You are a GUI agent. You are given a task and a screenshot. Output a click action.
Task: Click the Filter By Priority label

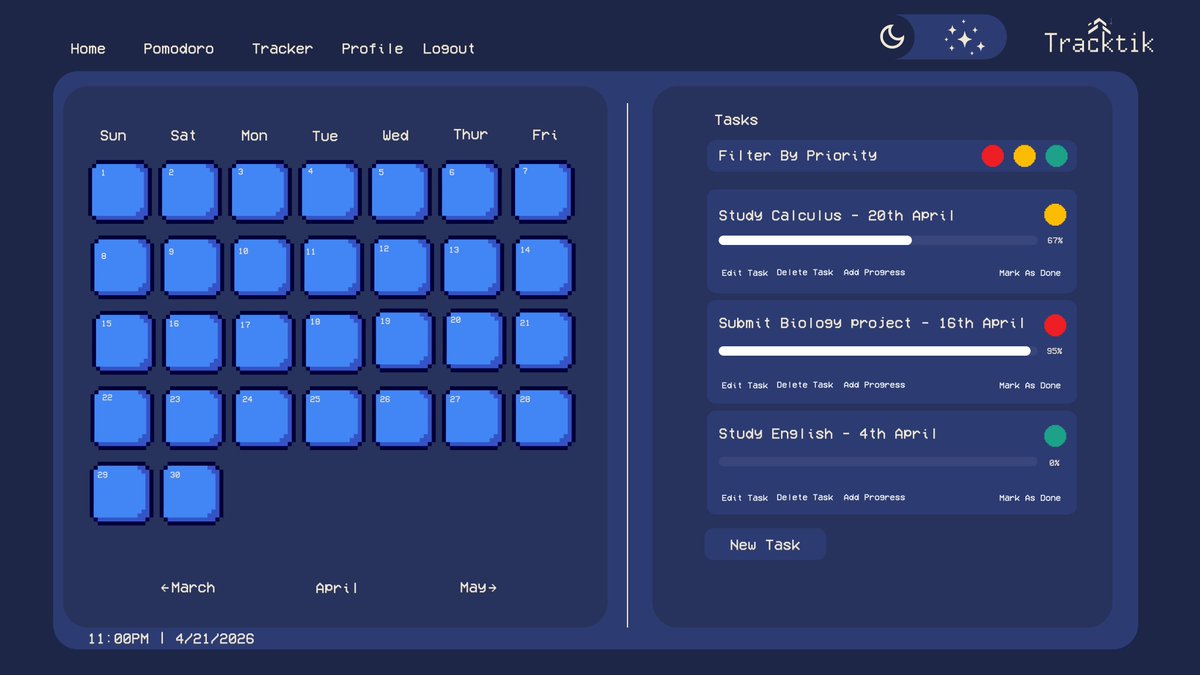coord(798,156)
